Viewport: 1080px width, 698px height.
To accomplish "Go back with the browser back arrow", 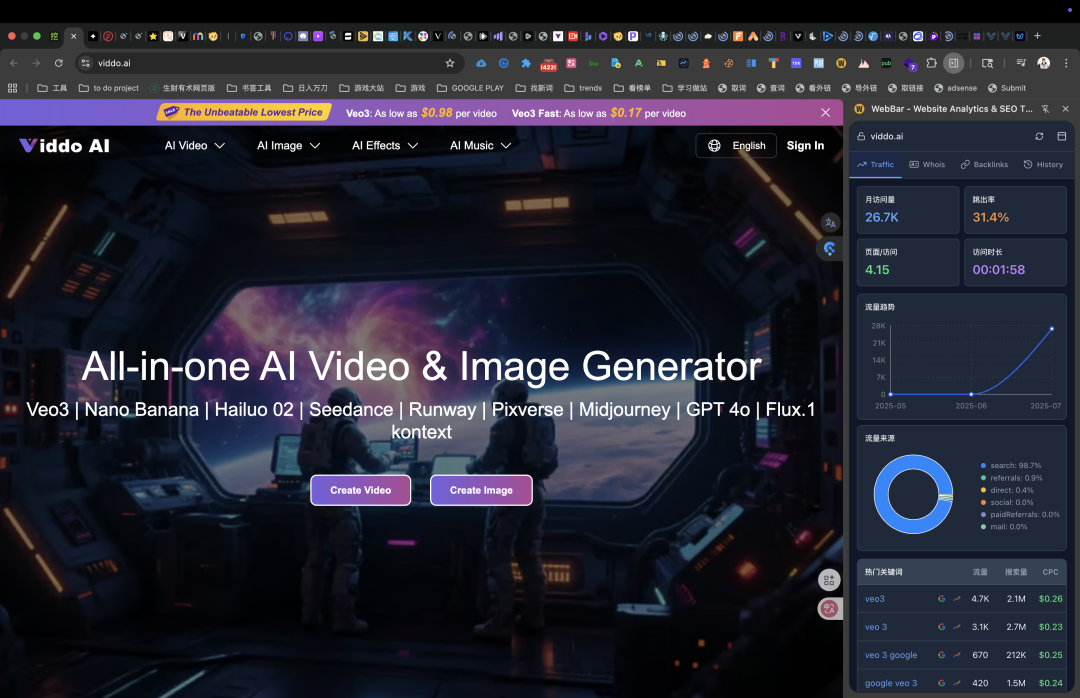I will point(14,63).
